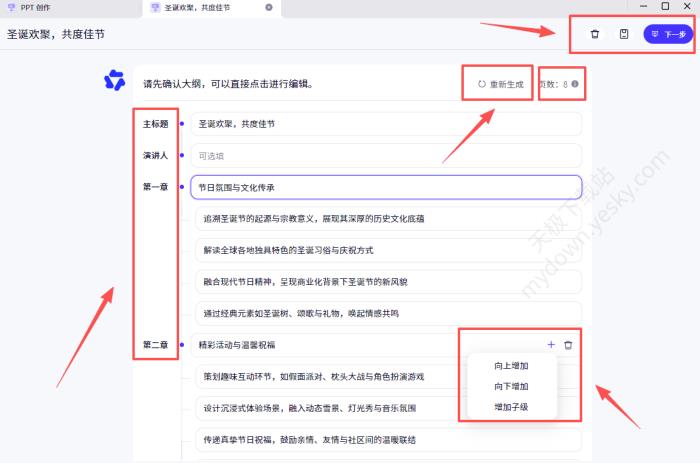Select the 解读全球各地独具特色的圣诞习俗 outline item
Viewport: 700px width, 463px height.
pyautogui.click(x=385, y=250)
